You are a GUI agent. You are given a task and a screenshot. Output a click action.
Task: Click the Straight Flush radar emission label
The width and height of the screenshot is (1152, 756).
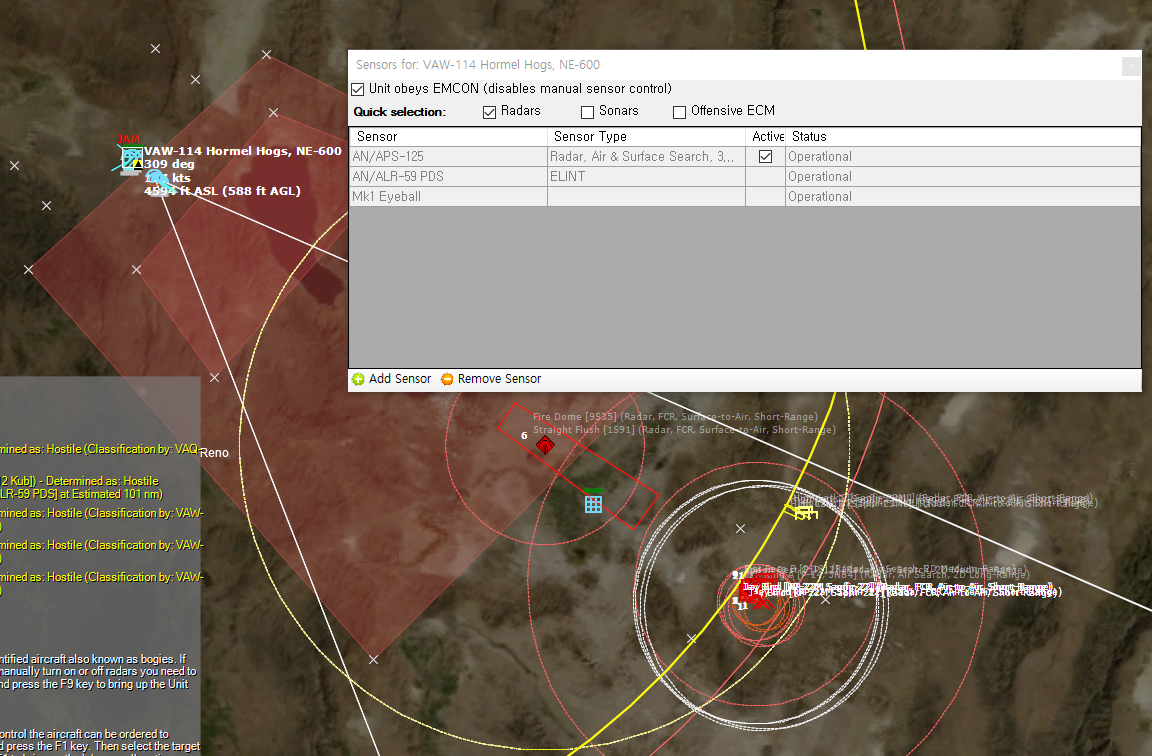tap(684, 430)
